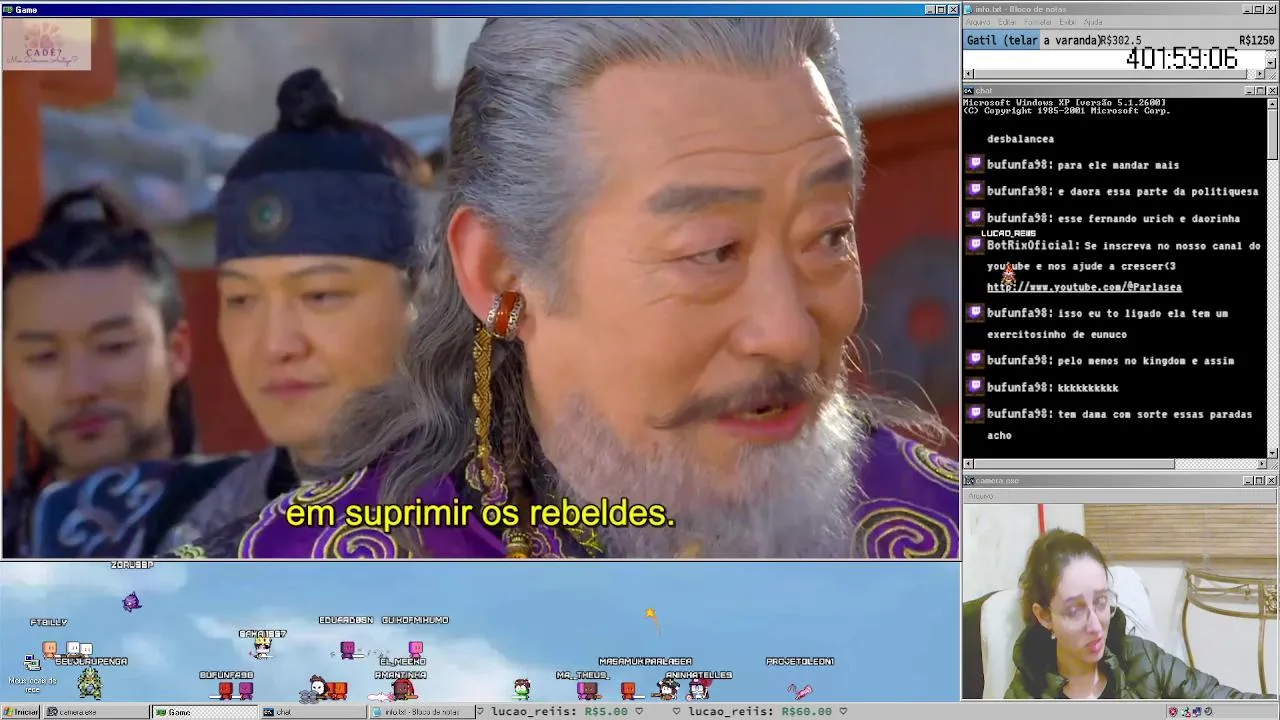Click the R$1250 goal value in notepad

(x=1256, y=41)
